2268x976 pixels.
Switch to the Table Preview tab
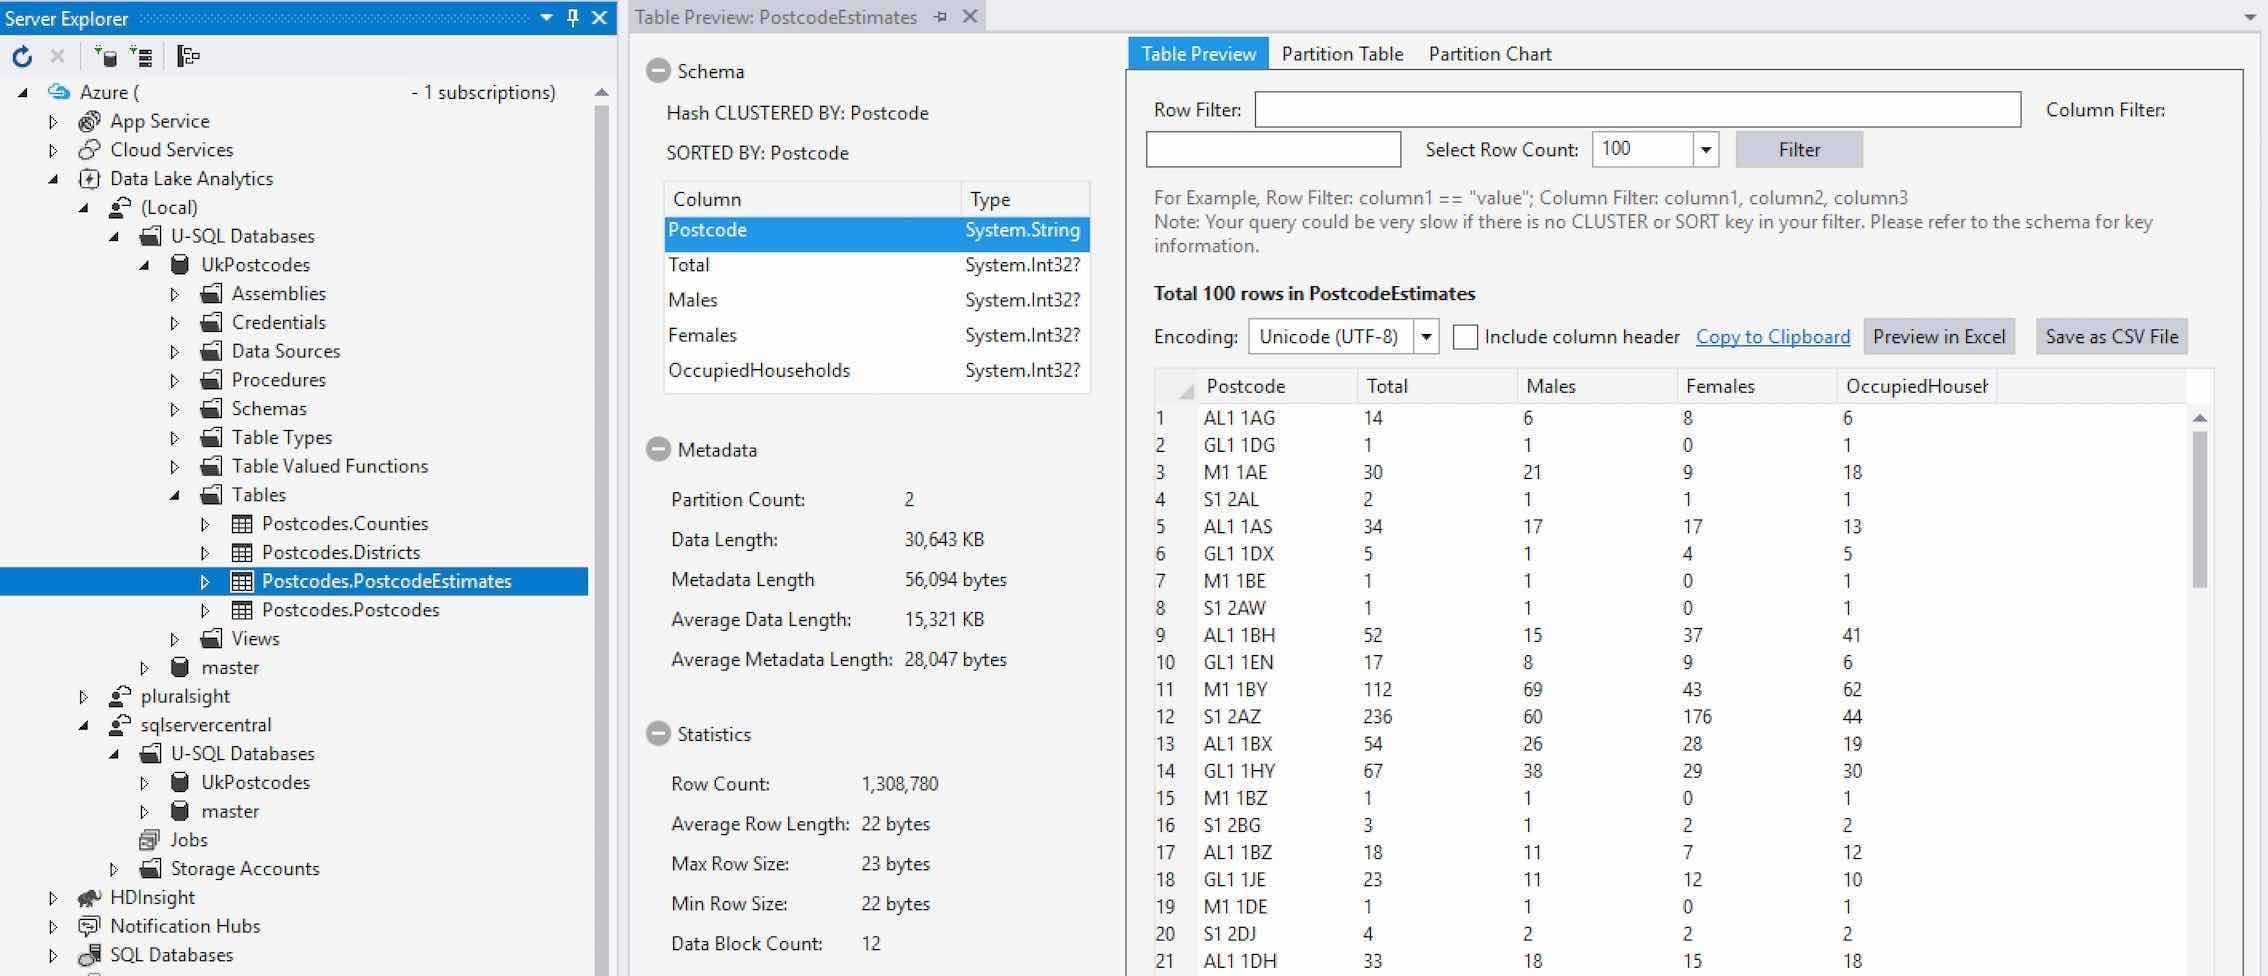(1198, 54)
